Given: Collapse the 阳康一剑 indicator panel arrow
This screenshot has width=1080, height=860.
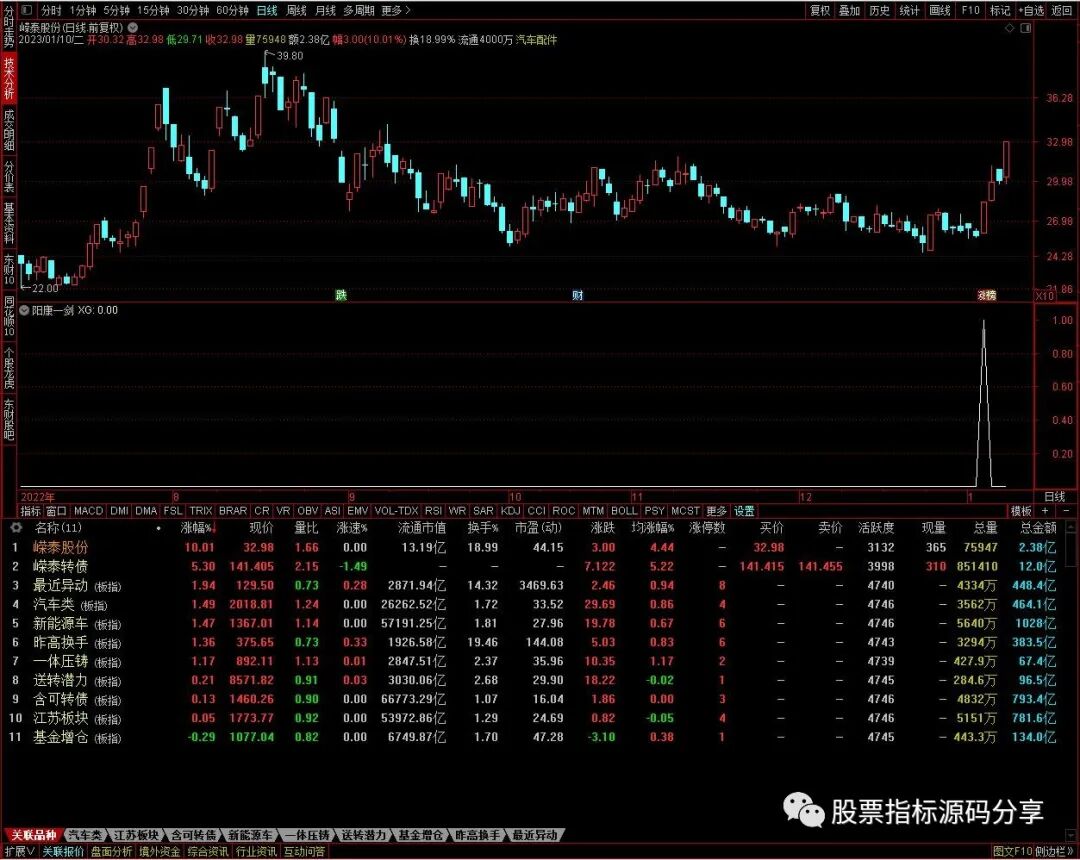Looking at the screenshot, I should (x=24, y=311).
